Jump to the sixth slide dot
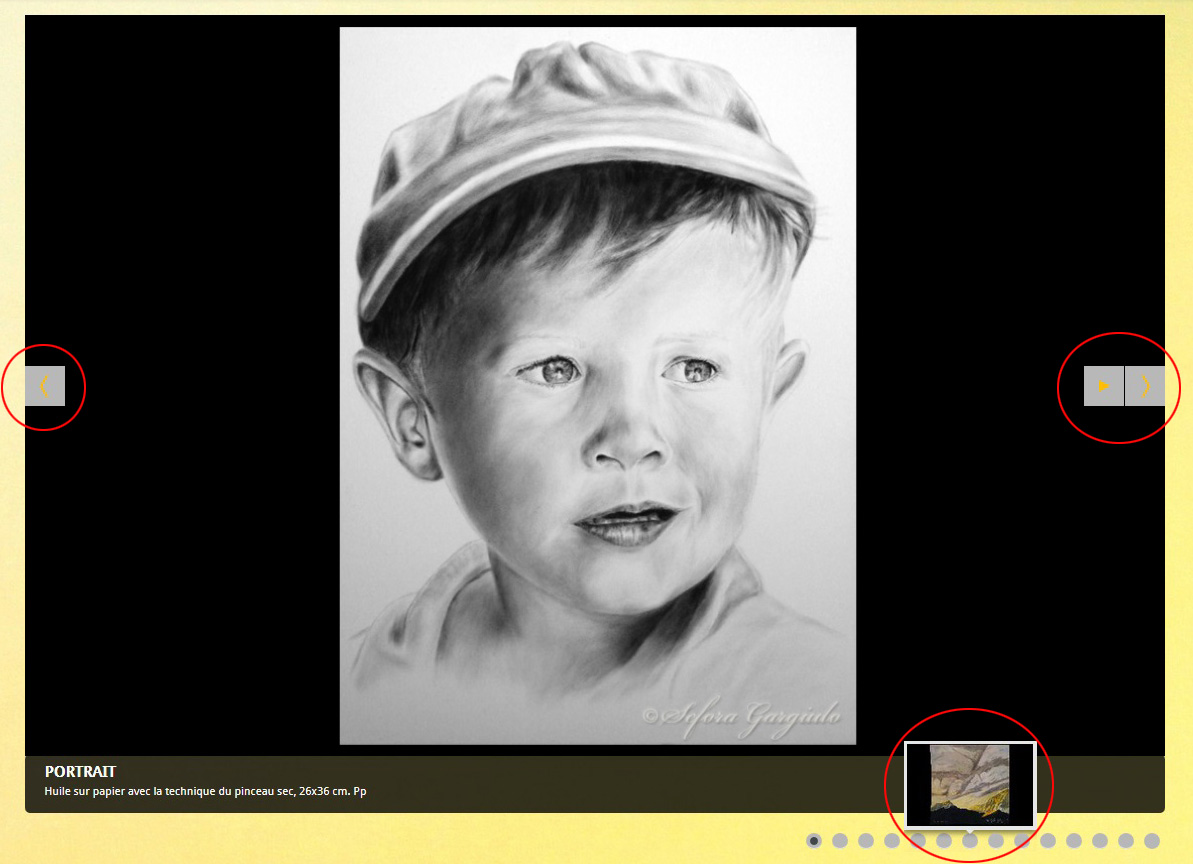1193x864 pixels. tap(944, 840)
